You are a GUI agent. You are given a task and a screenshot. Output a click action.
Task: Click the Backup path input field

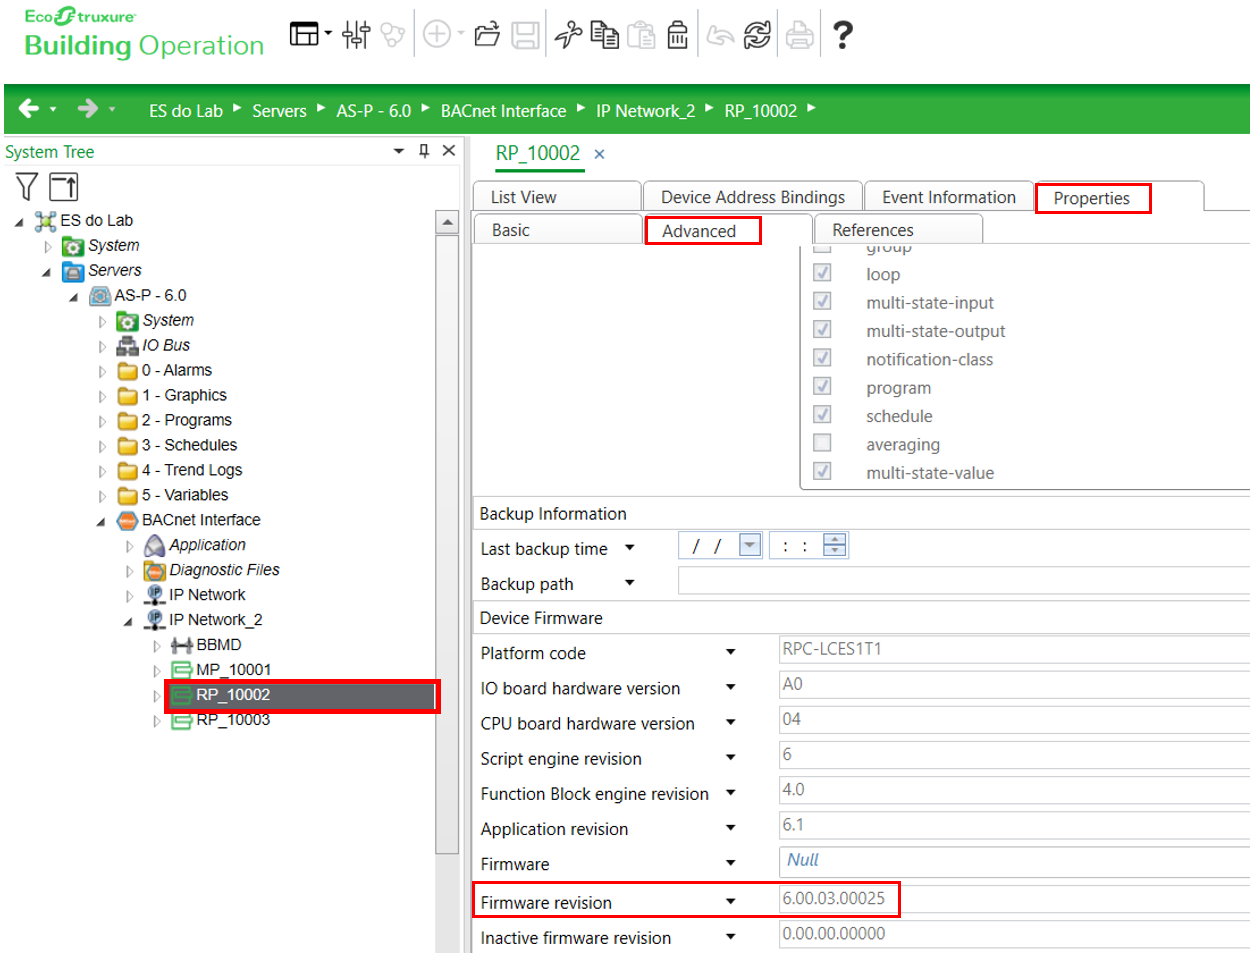click(964, 580)
